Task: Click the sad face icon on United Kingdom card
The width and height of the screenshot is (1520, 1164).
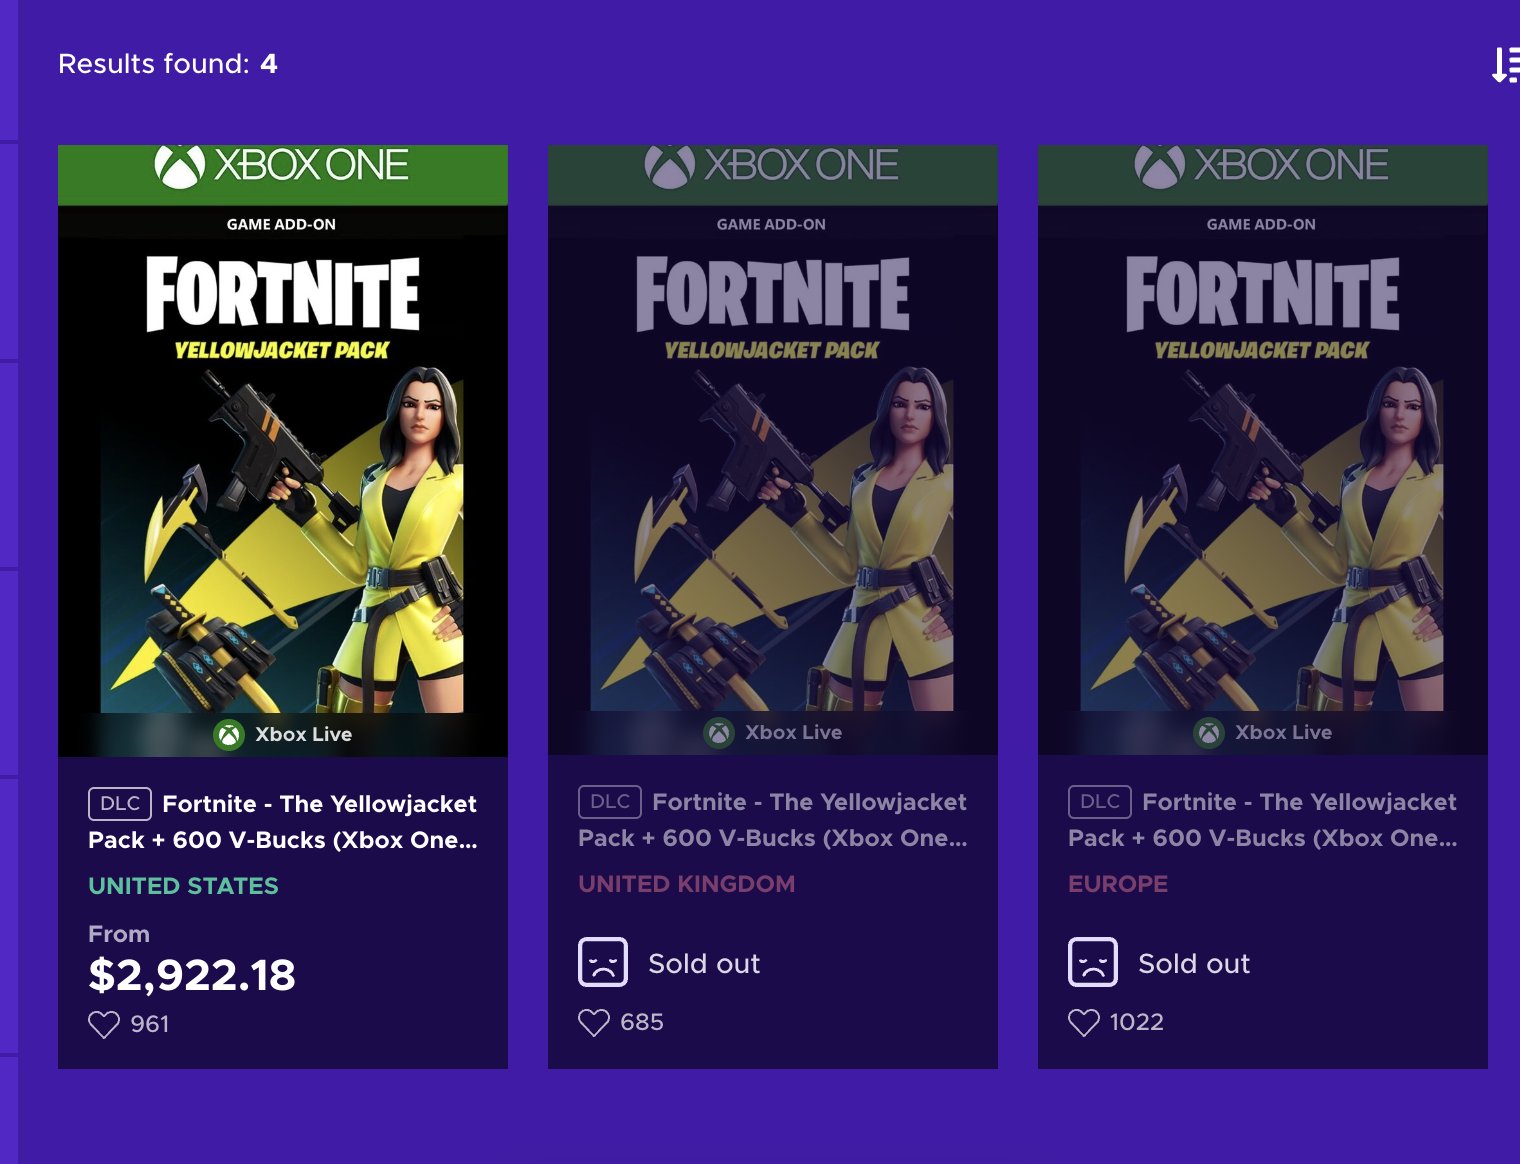Action: tap(603, 962)
